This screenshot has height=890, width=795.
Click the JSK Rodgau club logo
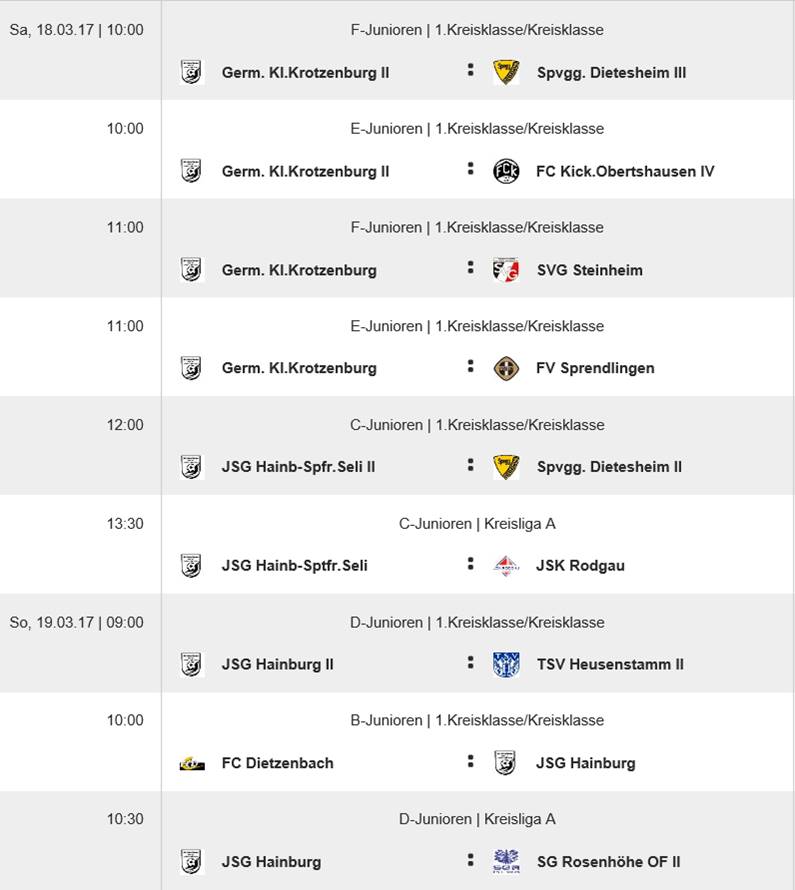click(x=506, y=566)
